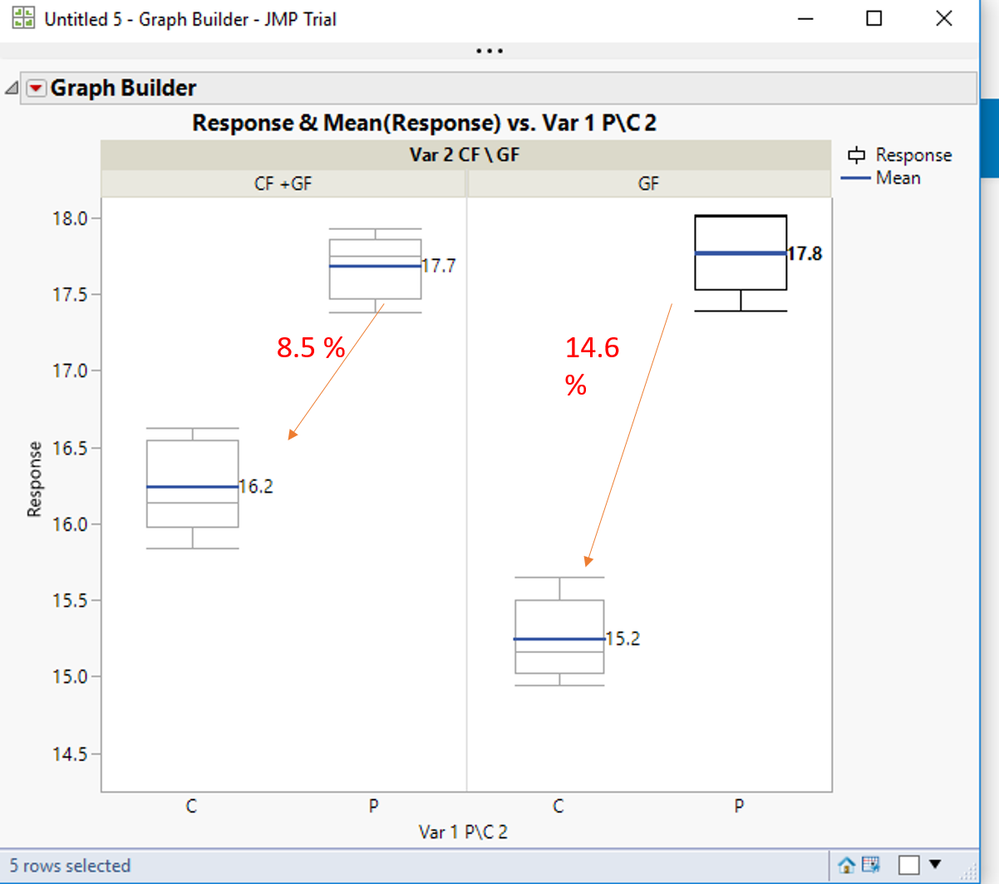Click the 17.7 mean value label
This screenshot has width=999, height=884.
[x=439, y=266]
